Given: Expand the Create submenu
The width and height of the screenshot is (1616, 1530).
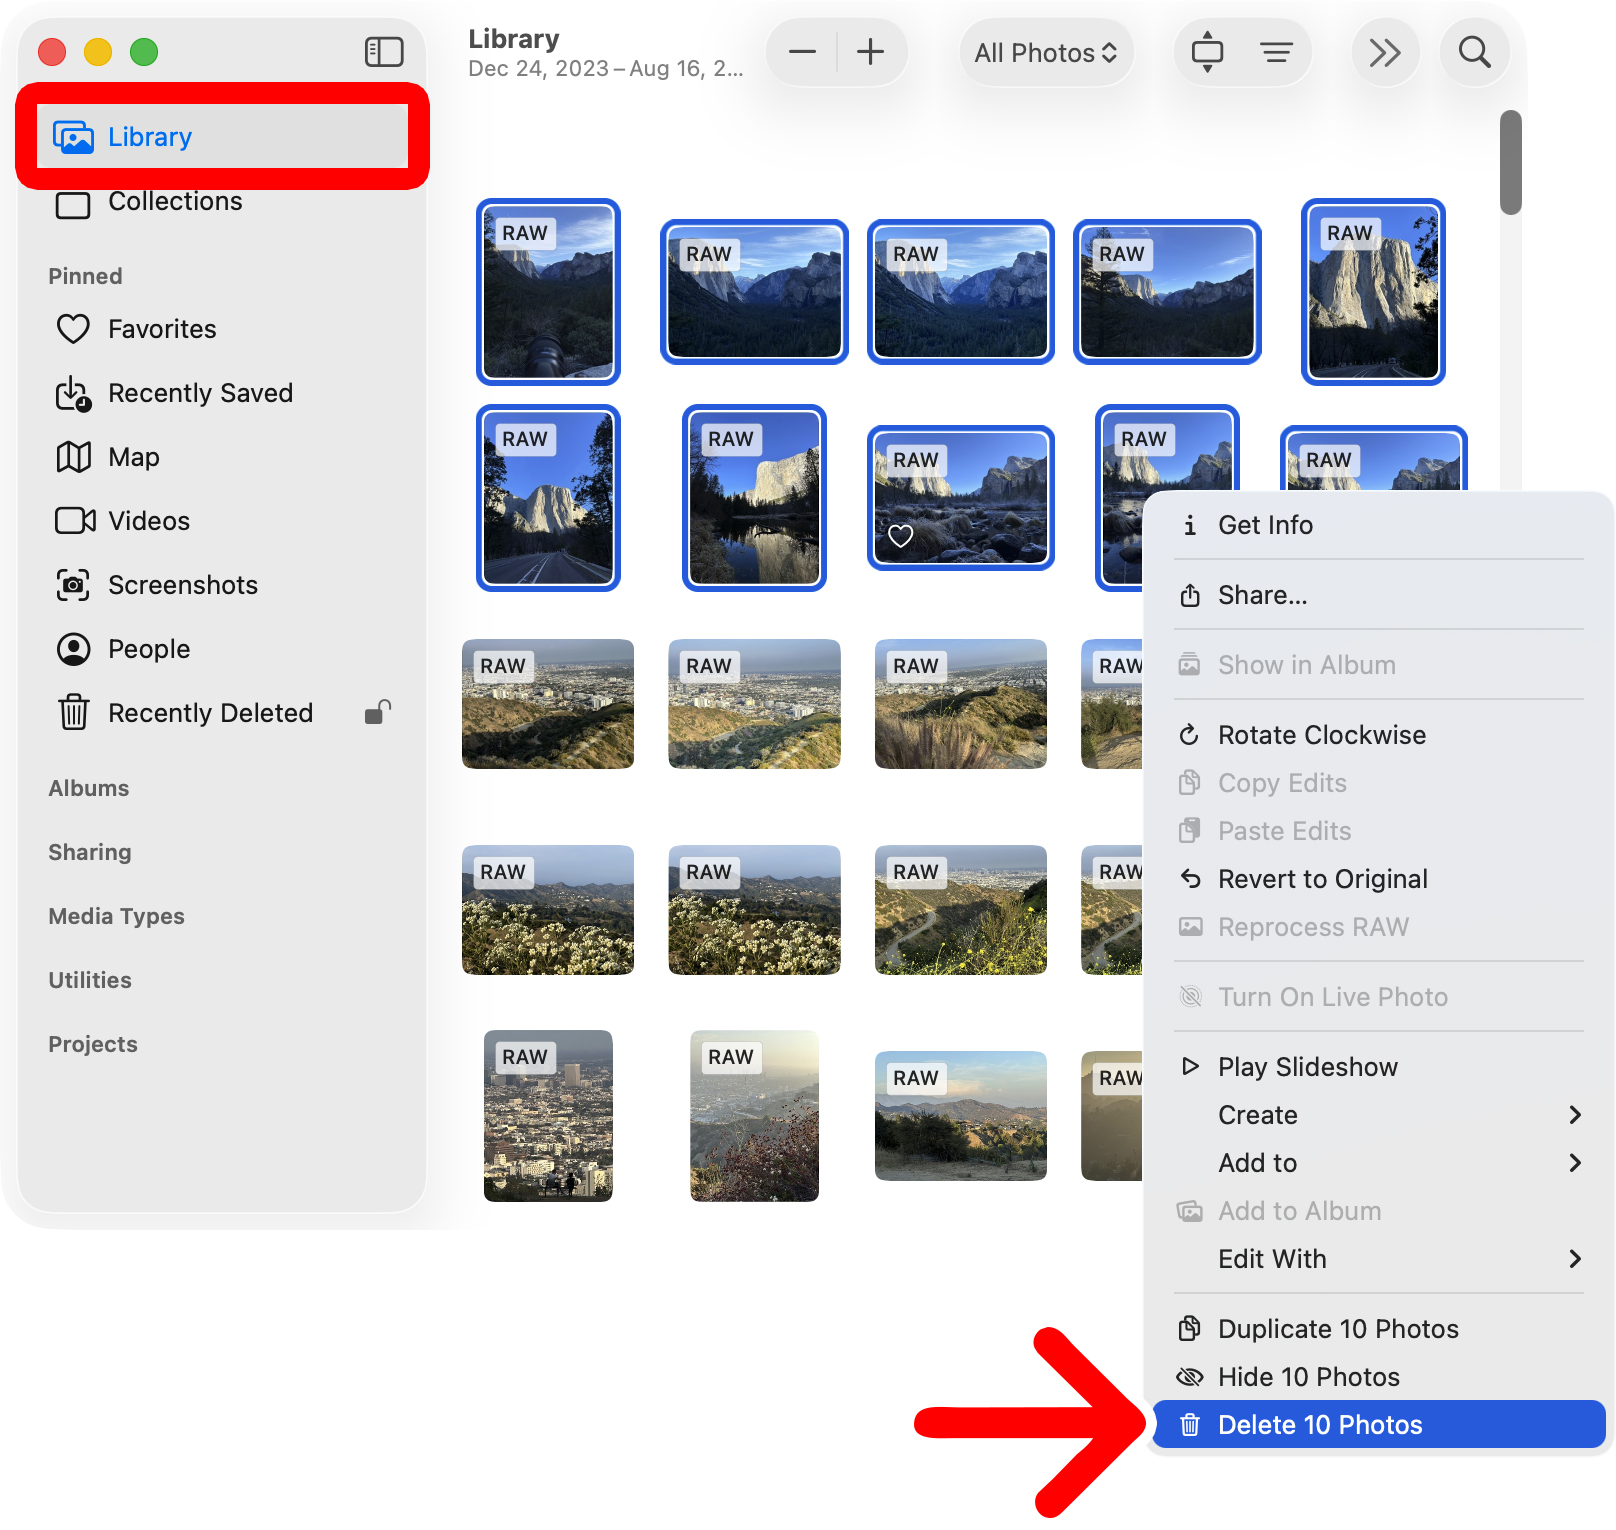Looking at the screenshot, I should click(x=1258, y=1115).
